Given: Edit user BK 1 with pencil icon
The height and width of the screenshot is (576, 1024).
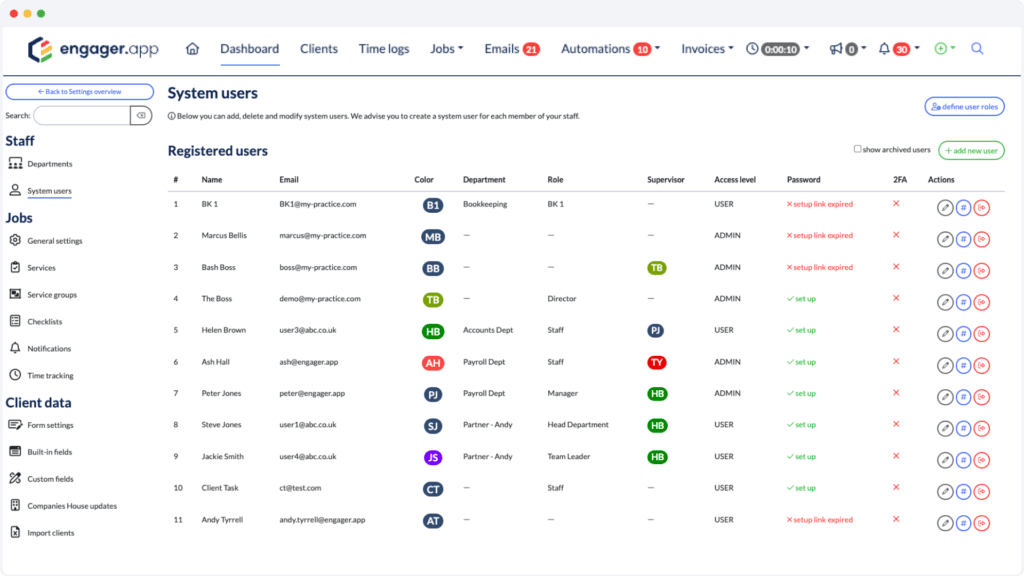Looking at the screenshot, I should click(x=944, y=208).
